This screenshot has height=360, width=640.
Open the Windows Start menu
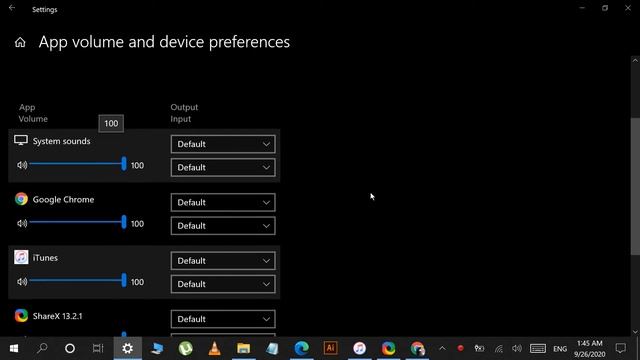click(x=14, y=348)
